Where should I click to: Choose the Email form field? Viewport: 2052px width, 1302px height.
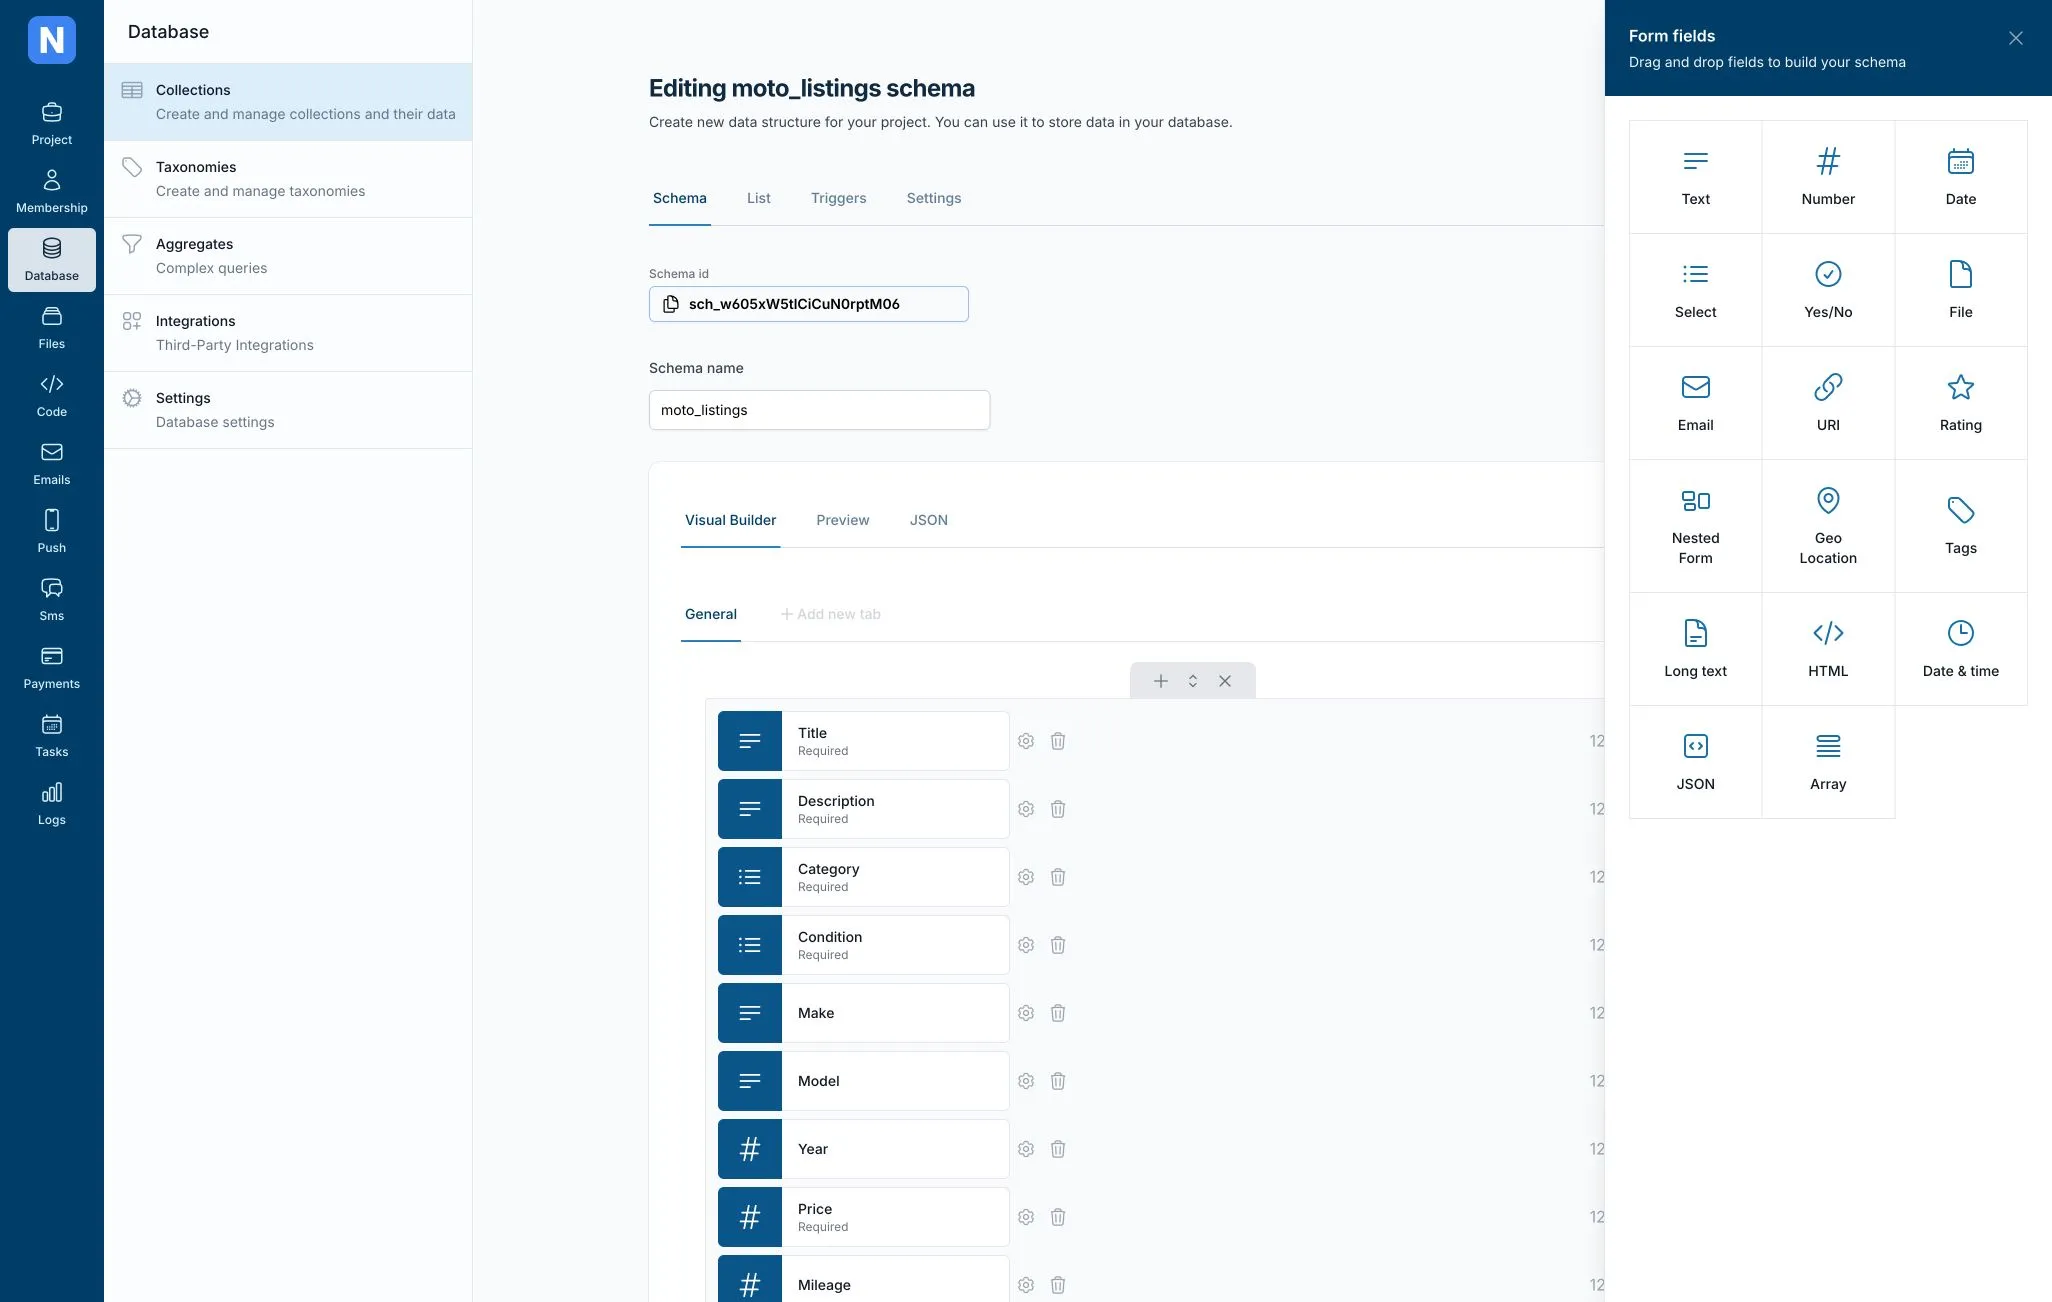point(1695,403)
